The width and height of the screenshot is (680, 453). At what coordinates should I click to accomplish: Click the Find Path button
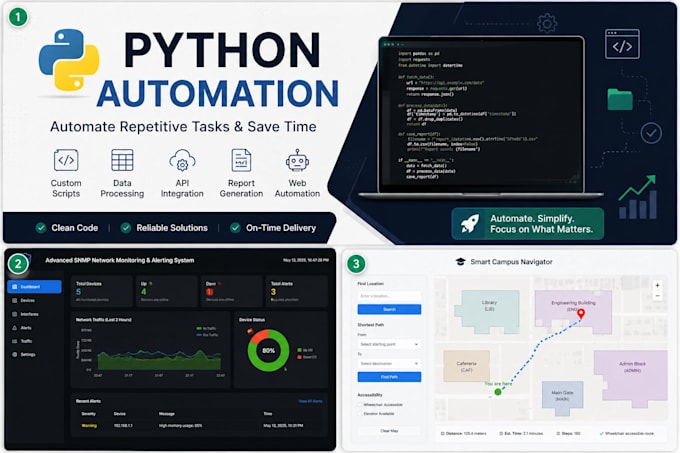389,377
